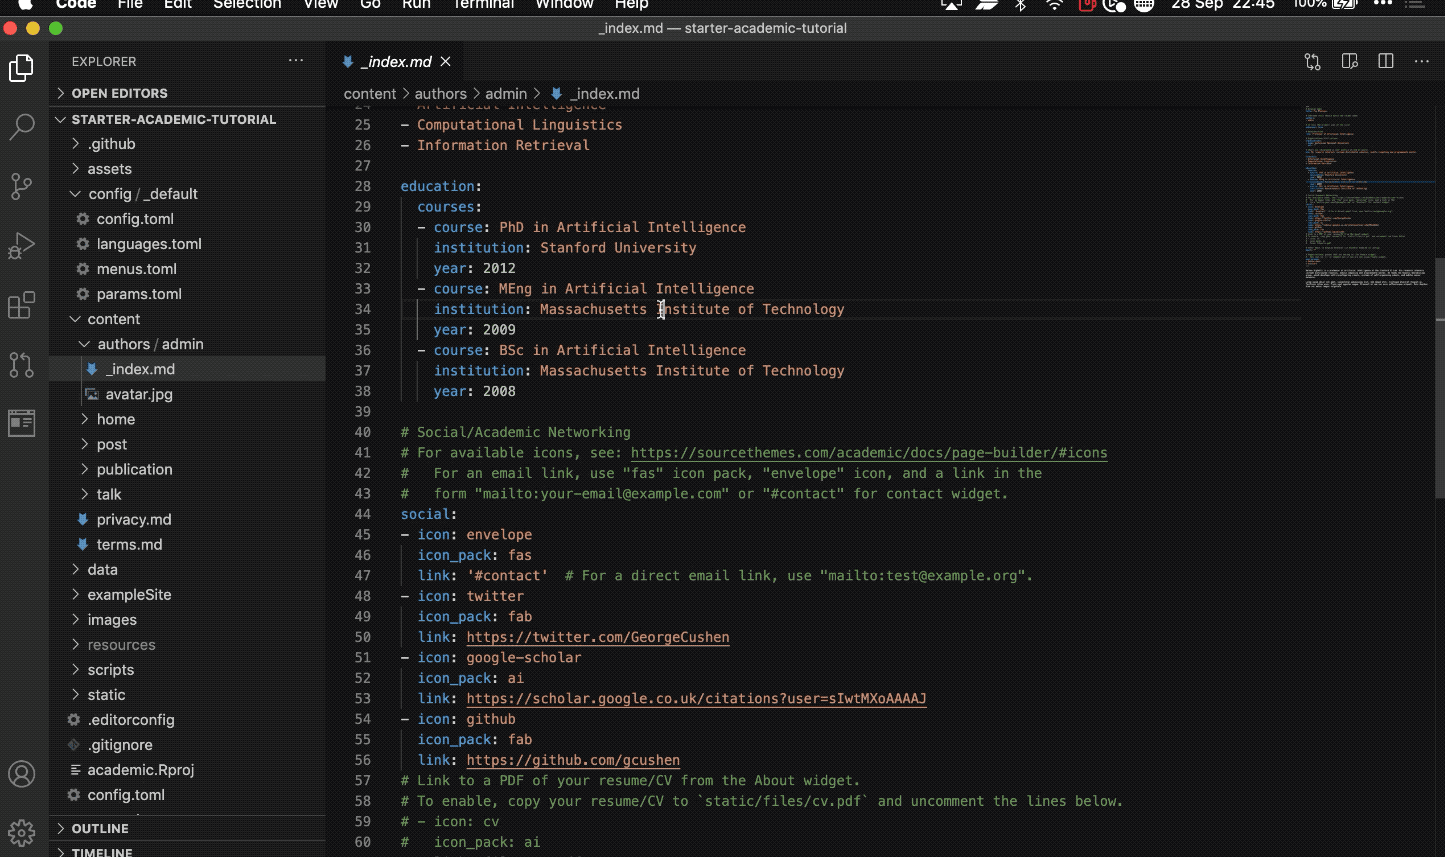Open the Manage gear icon

tap(22, 832)
